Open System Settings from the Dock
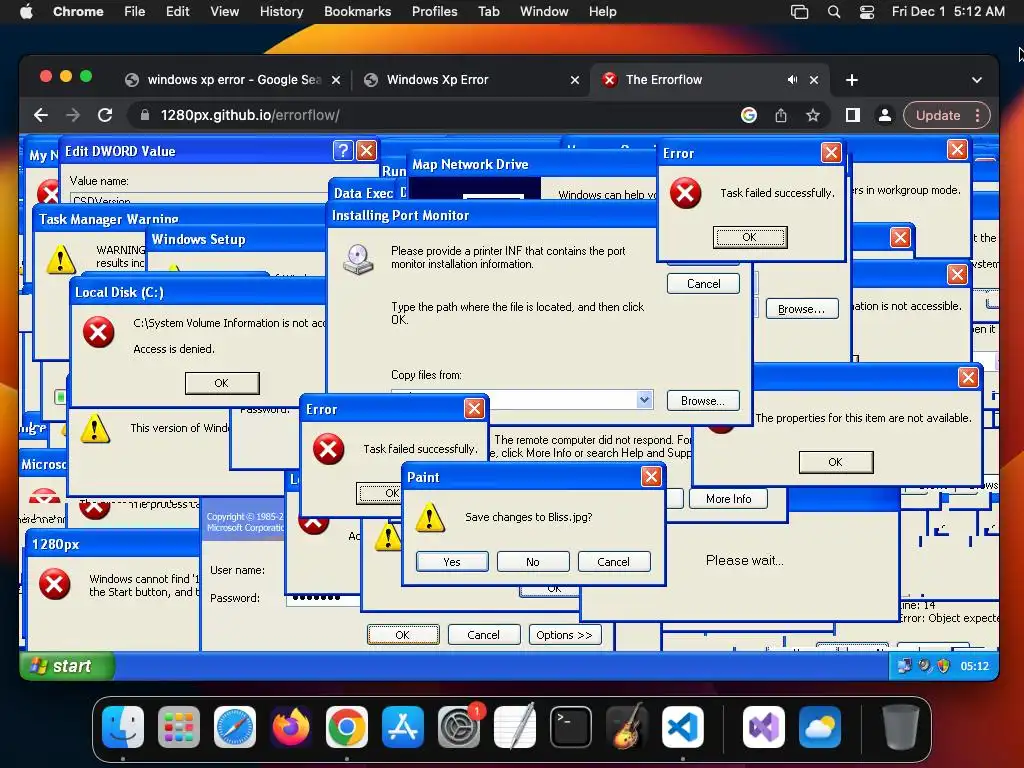The width and height of the screenshot is (1024, 768). tap(459, 727)
